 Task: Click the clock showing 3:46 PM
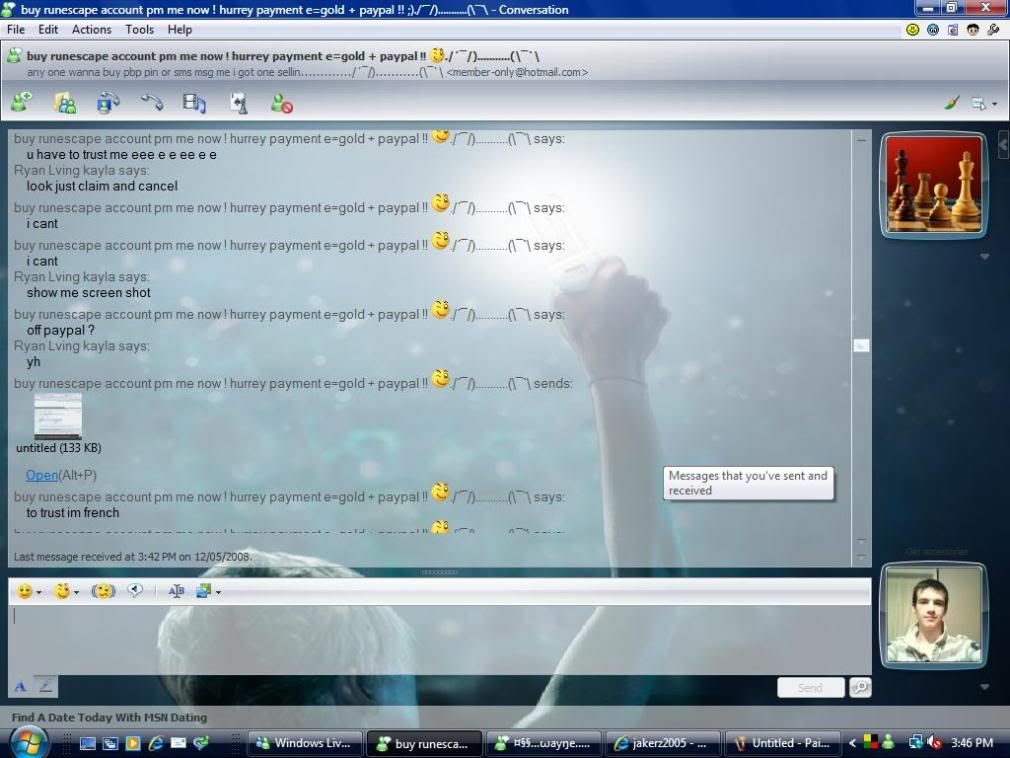[972, 743]
